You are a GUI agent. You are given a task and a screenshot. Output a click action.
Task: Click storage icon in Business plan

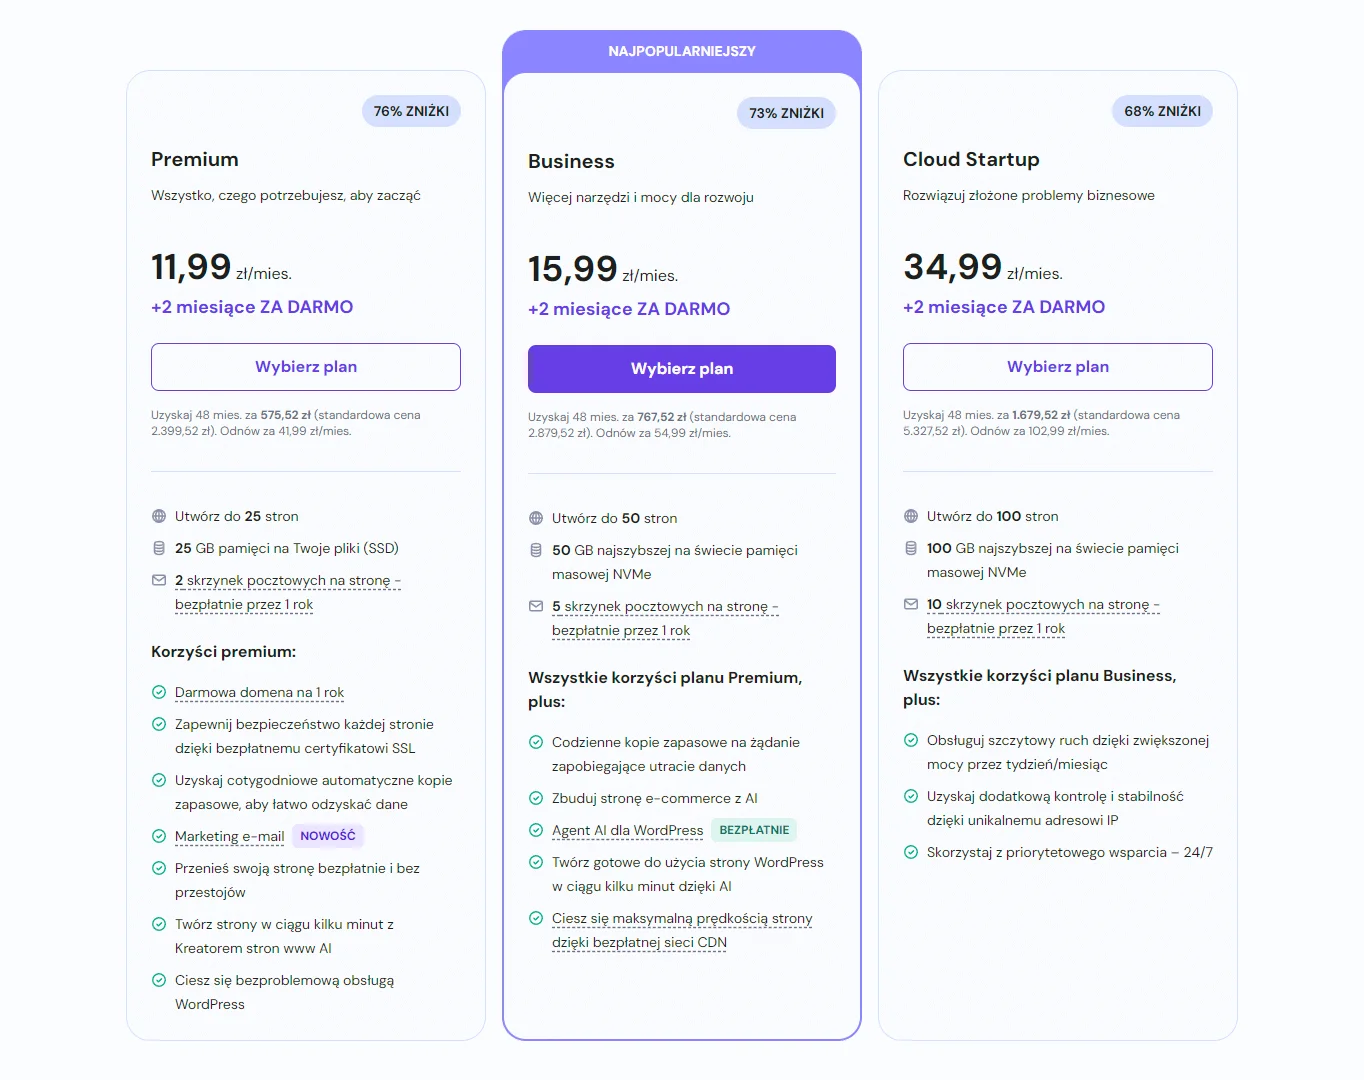[536, 551]
